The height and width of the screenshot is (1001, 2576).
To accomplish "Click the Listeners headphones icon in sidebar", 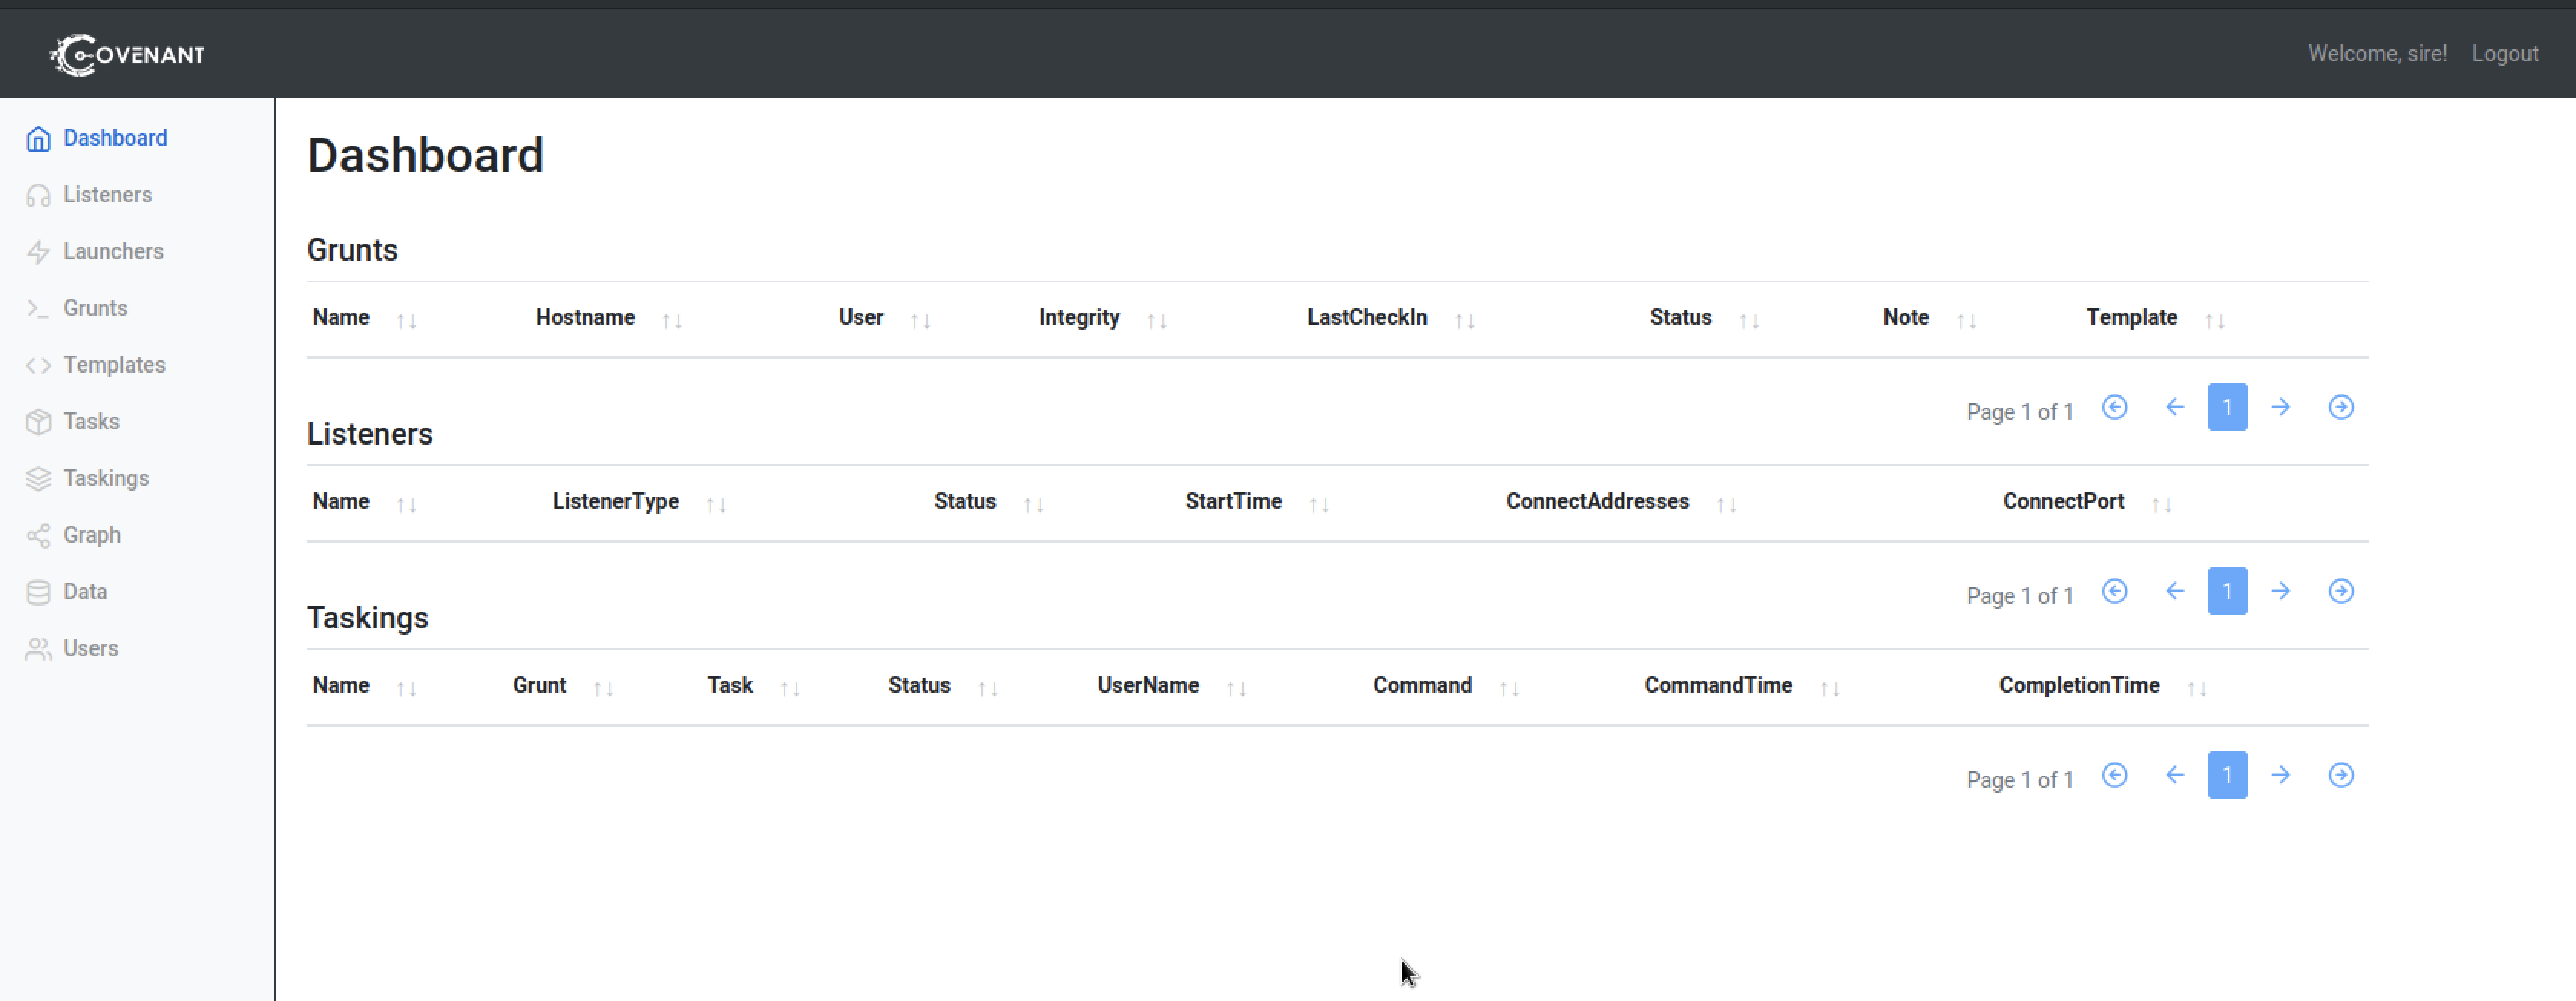I will [38, 195].
